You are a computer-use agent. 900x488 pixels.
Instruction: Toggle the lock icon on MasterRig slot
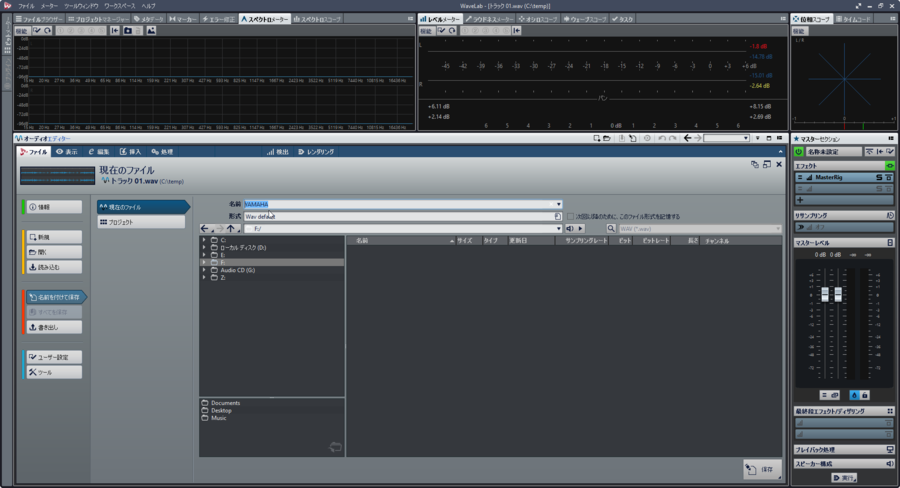(888, 177)
